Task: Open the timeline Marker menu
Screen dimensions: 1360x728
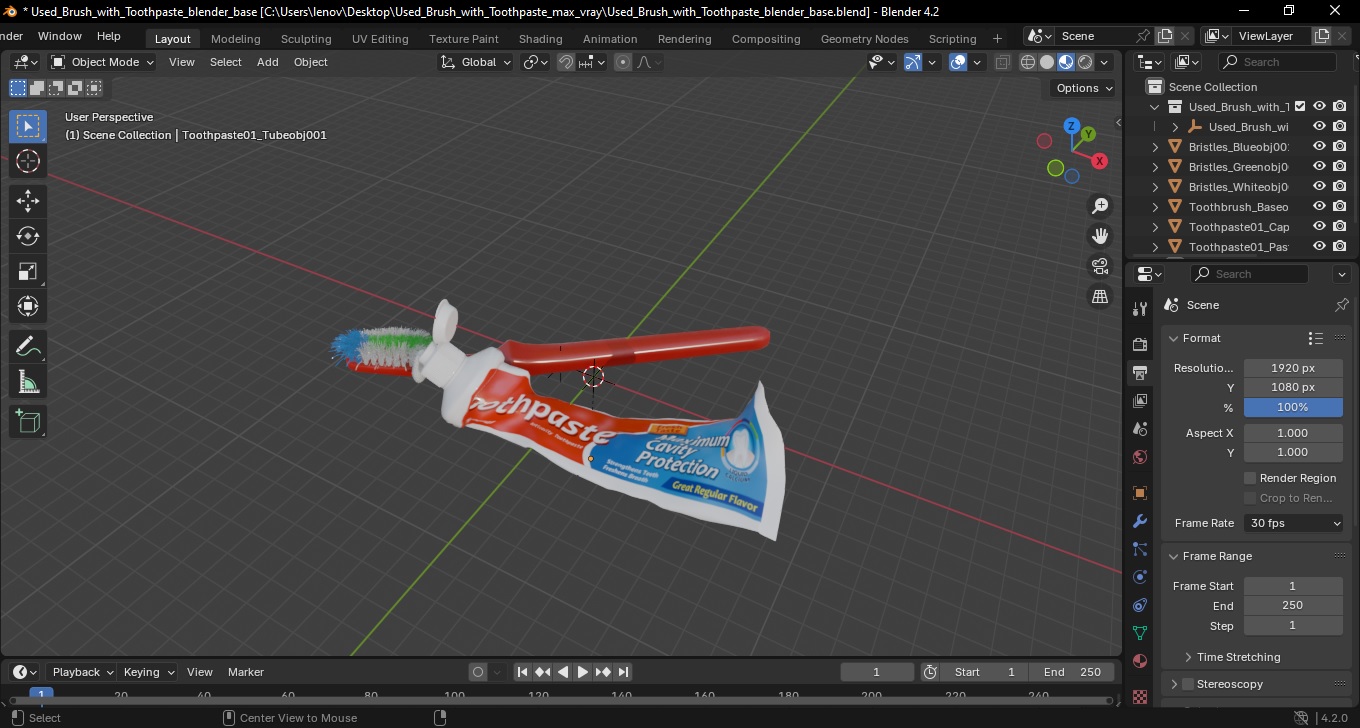Action: (246, 672)
